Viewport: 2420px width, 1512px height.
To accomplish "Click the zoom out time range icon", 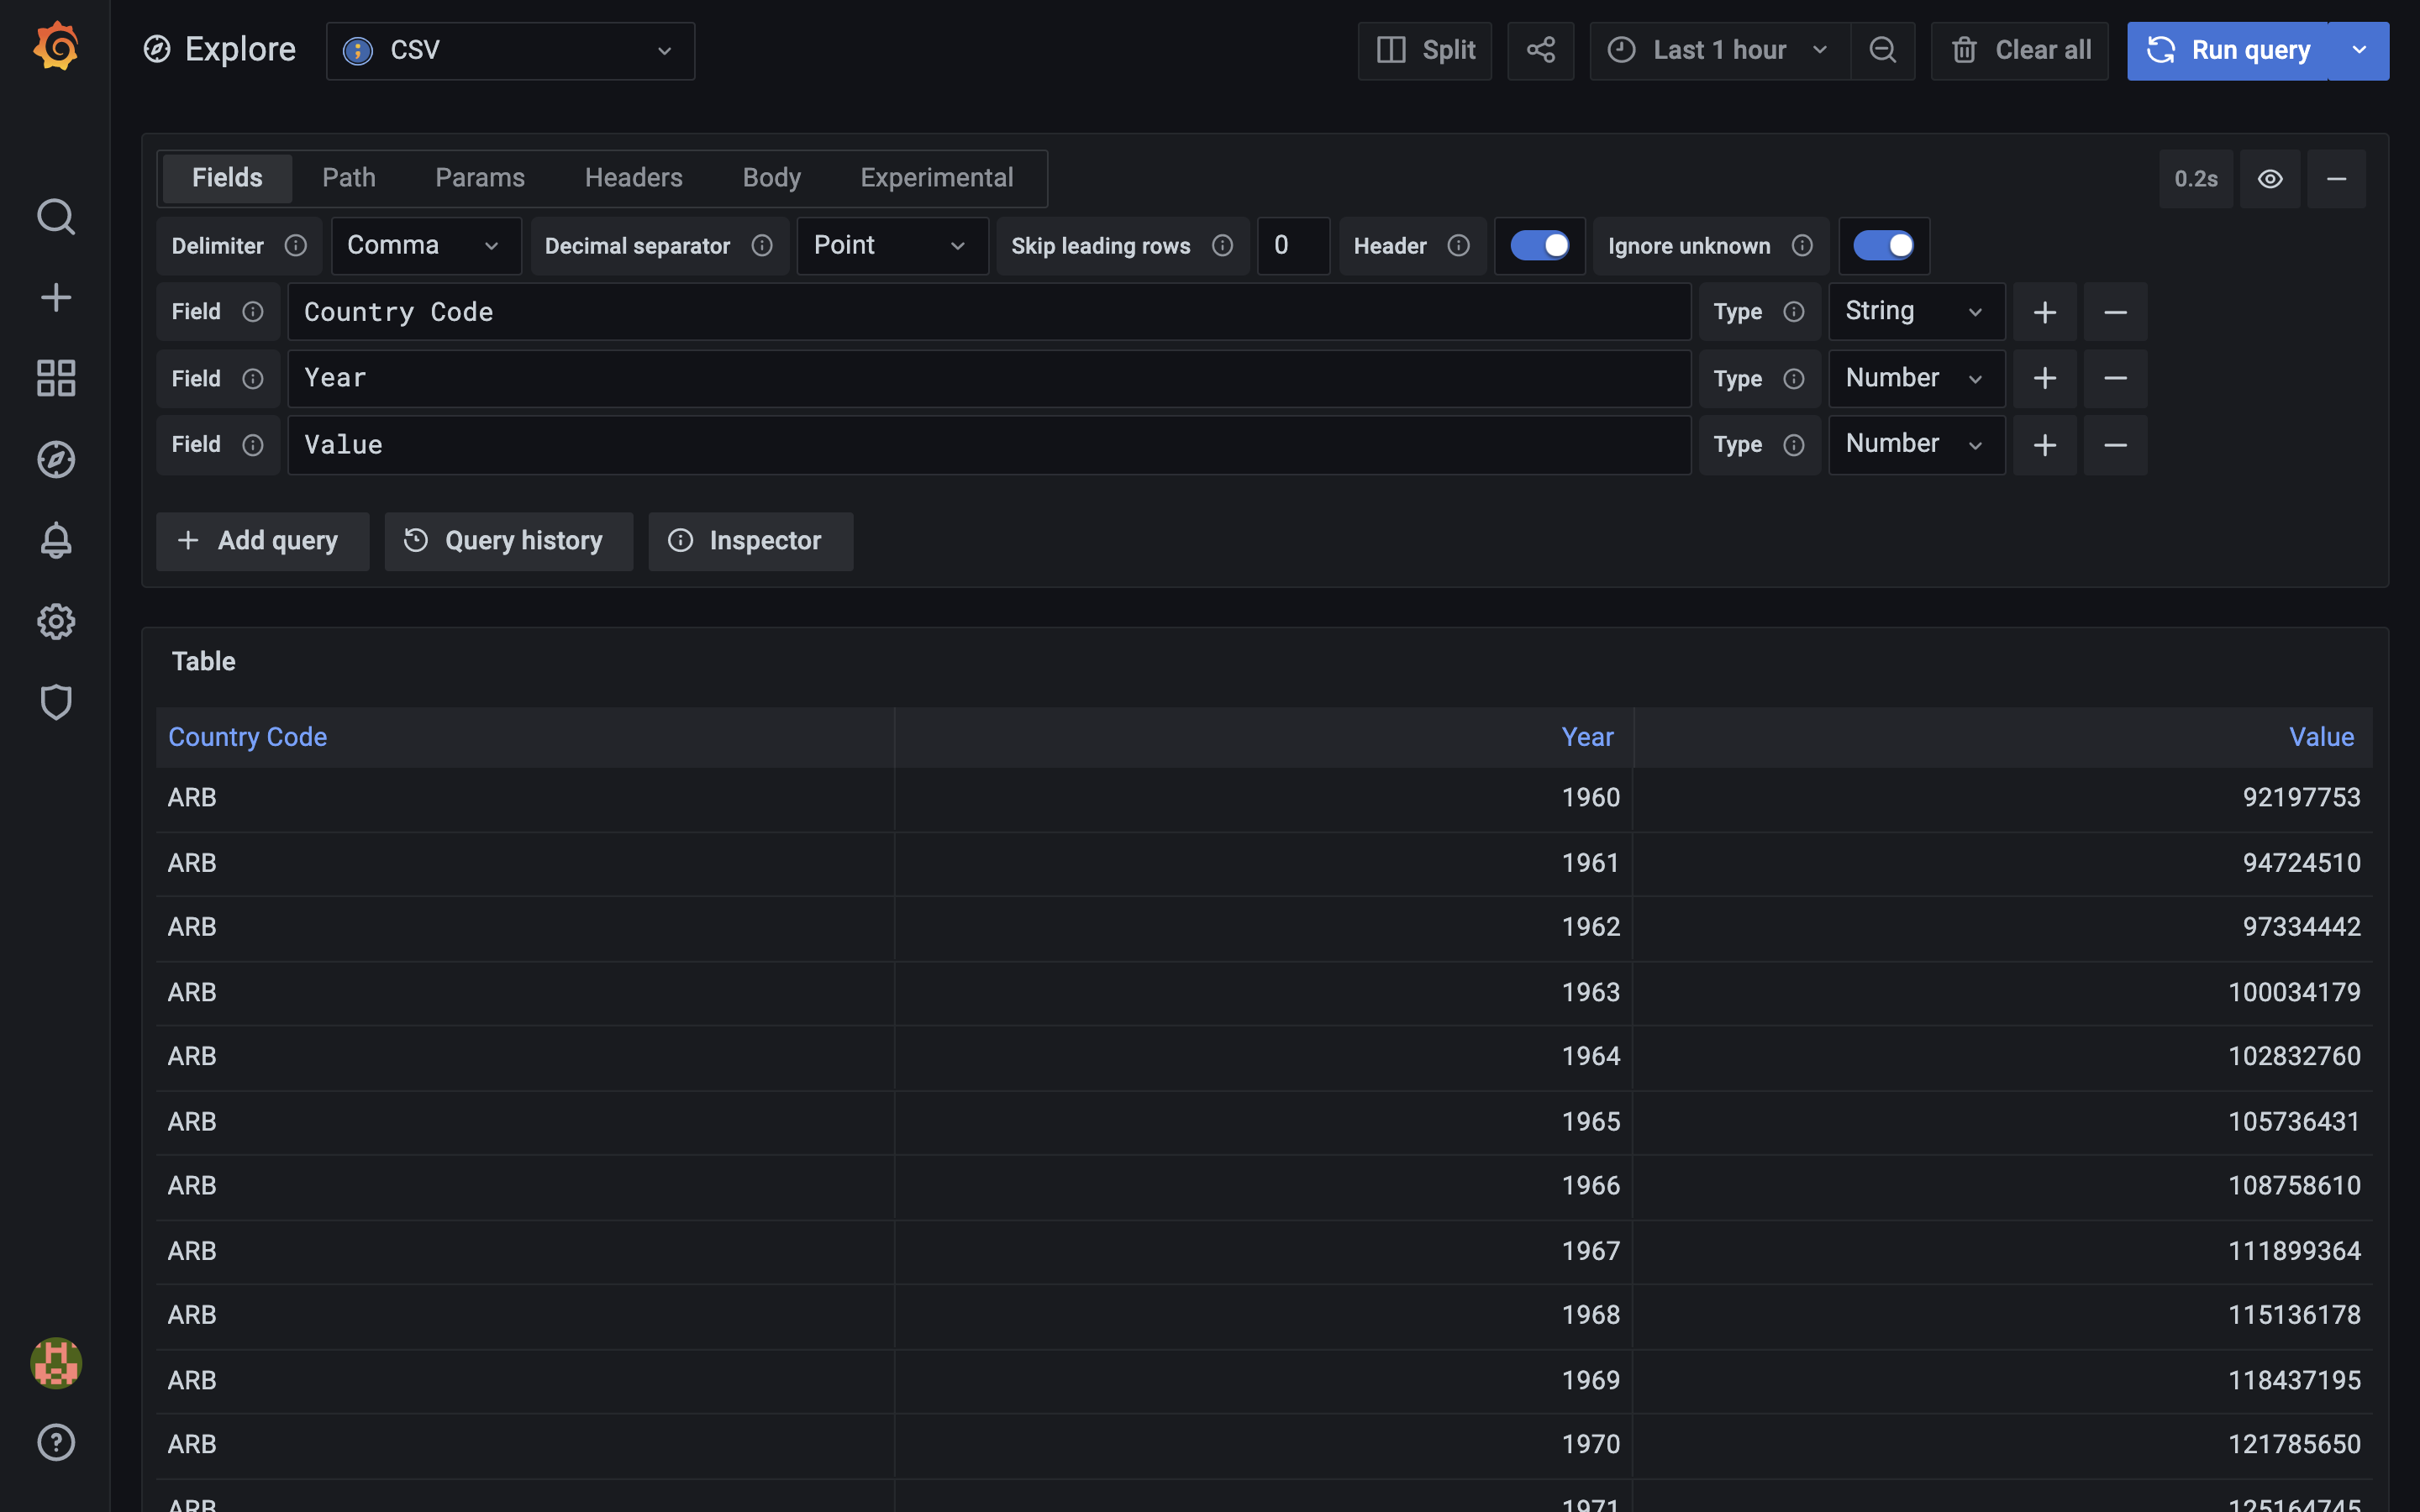I will (x=1882, y=50).
